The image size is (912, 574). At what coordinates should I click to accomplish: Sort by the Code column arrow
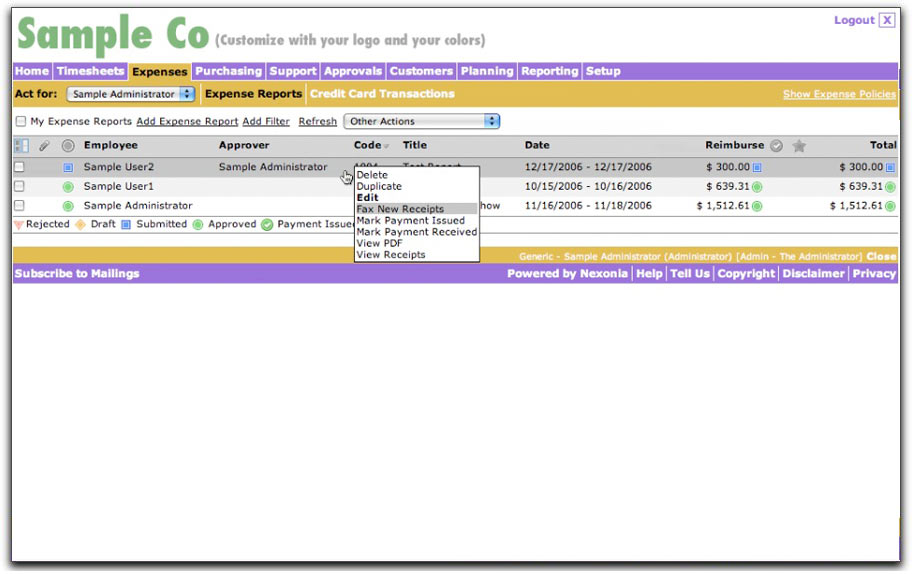click(386, 146)
